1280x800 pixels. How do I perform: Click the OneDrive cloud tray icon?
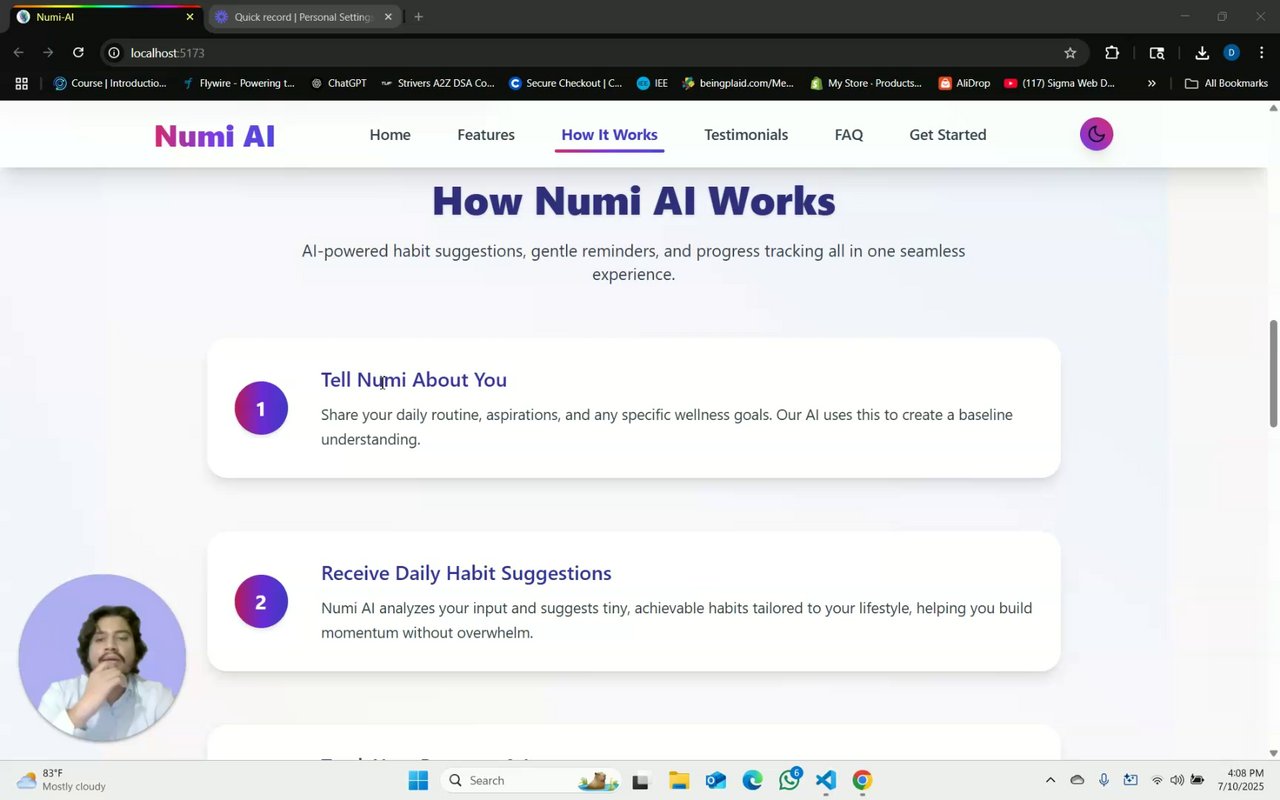coord(1077,780)
